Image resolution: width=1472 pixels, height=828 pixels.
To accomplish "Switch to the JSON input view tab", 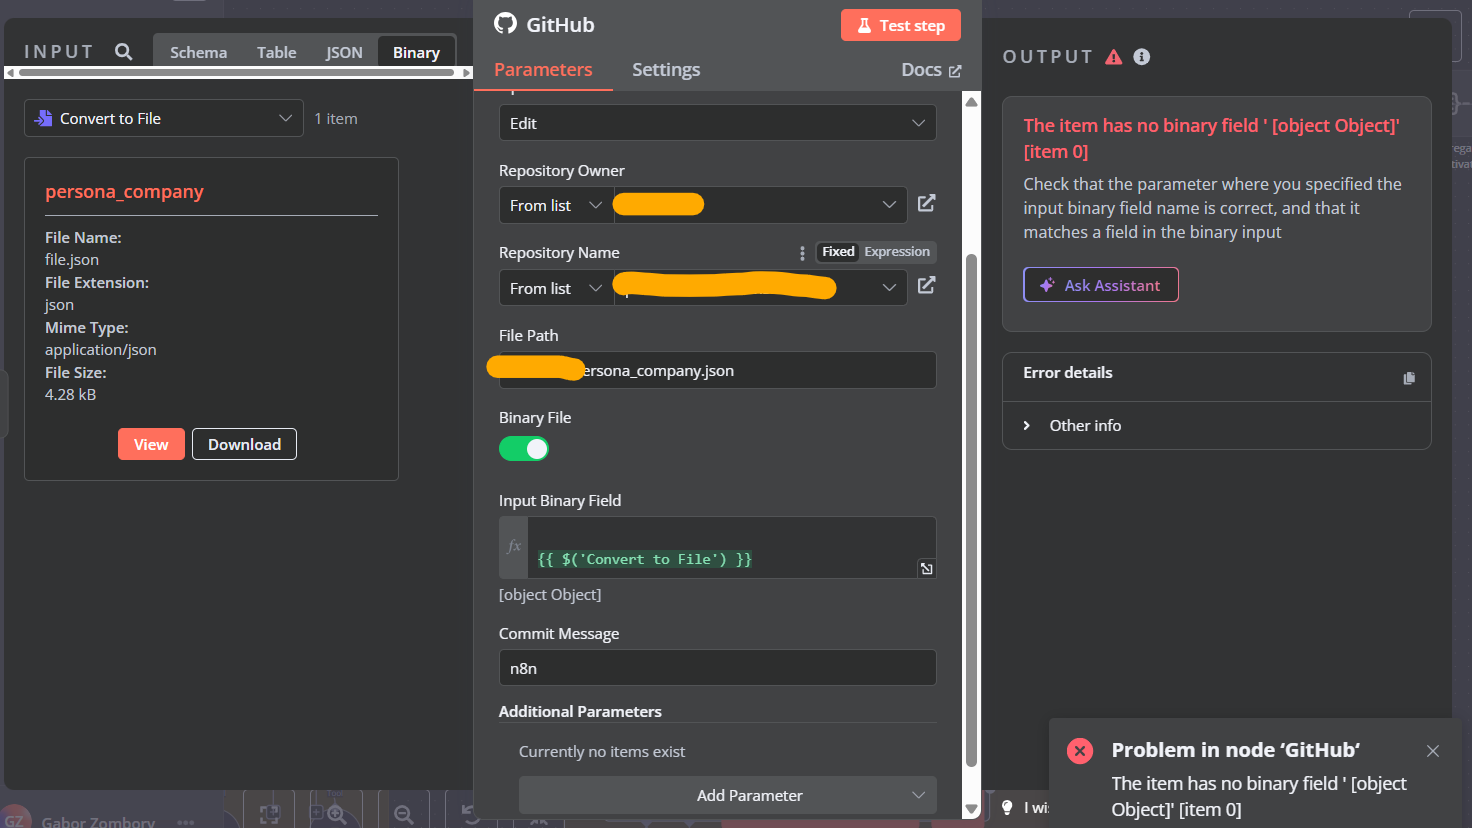I will click(344, 52).
